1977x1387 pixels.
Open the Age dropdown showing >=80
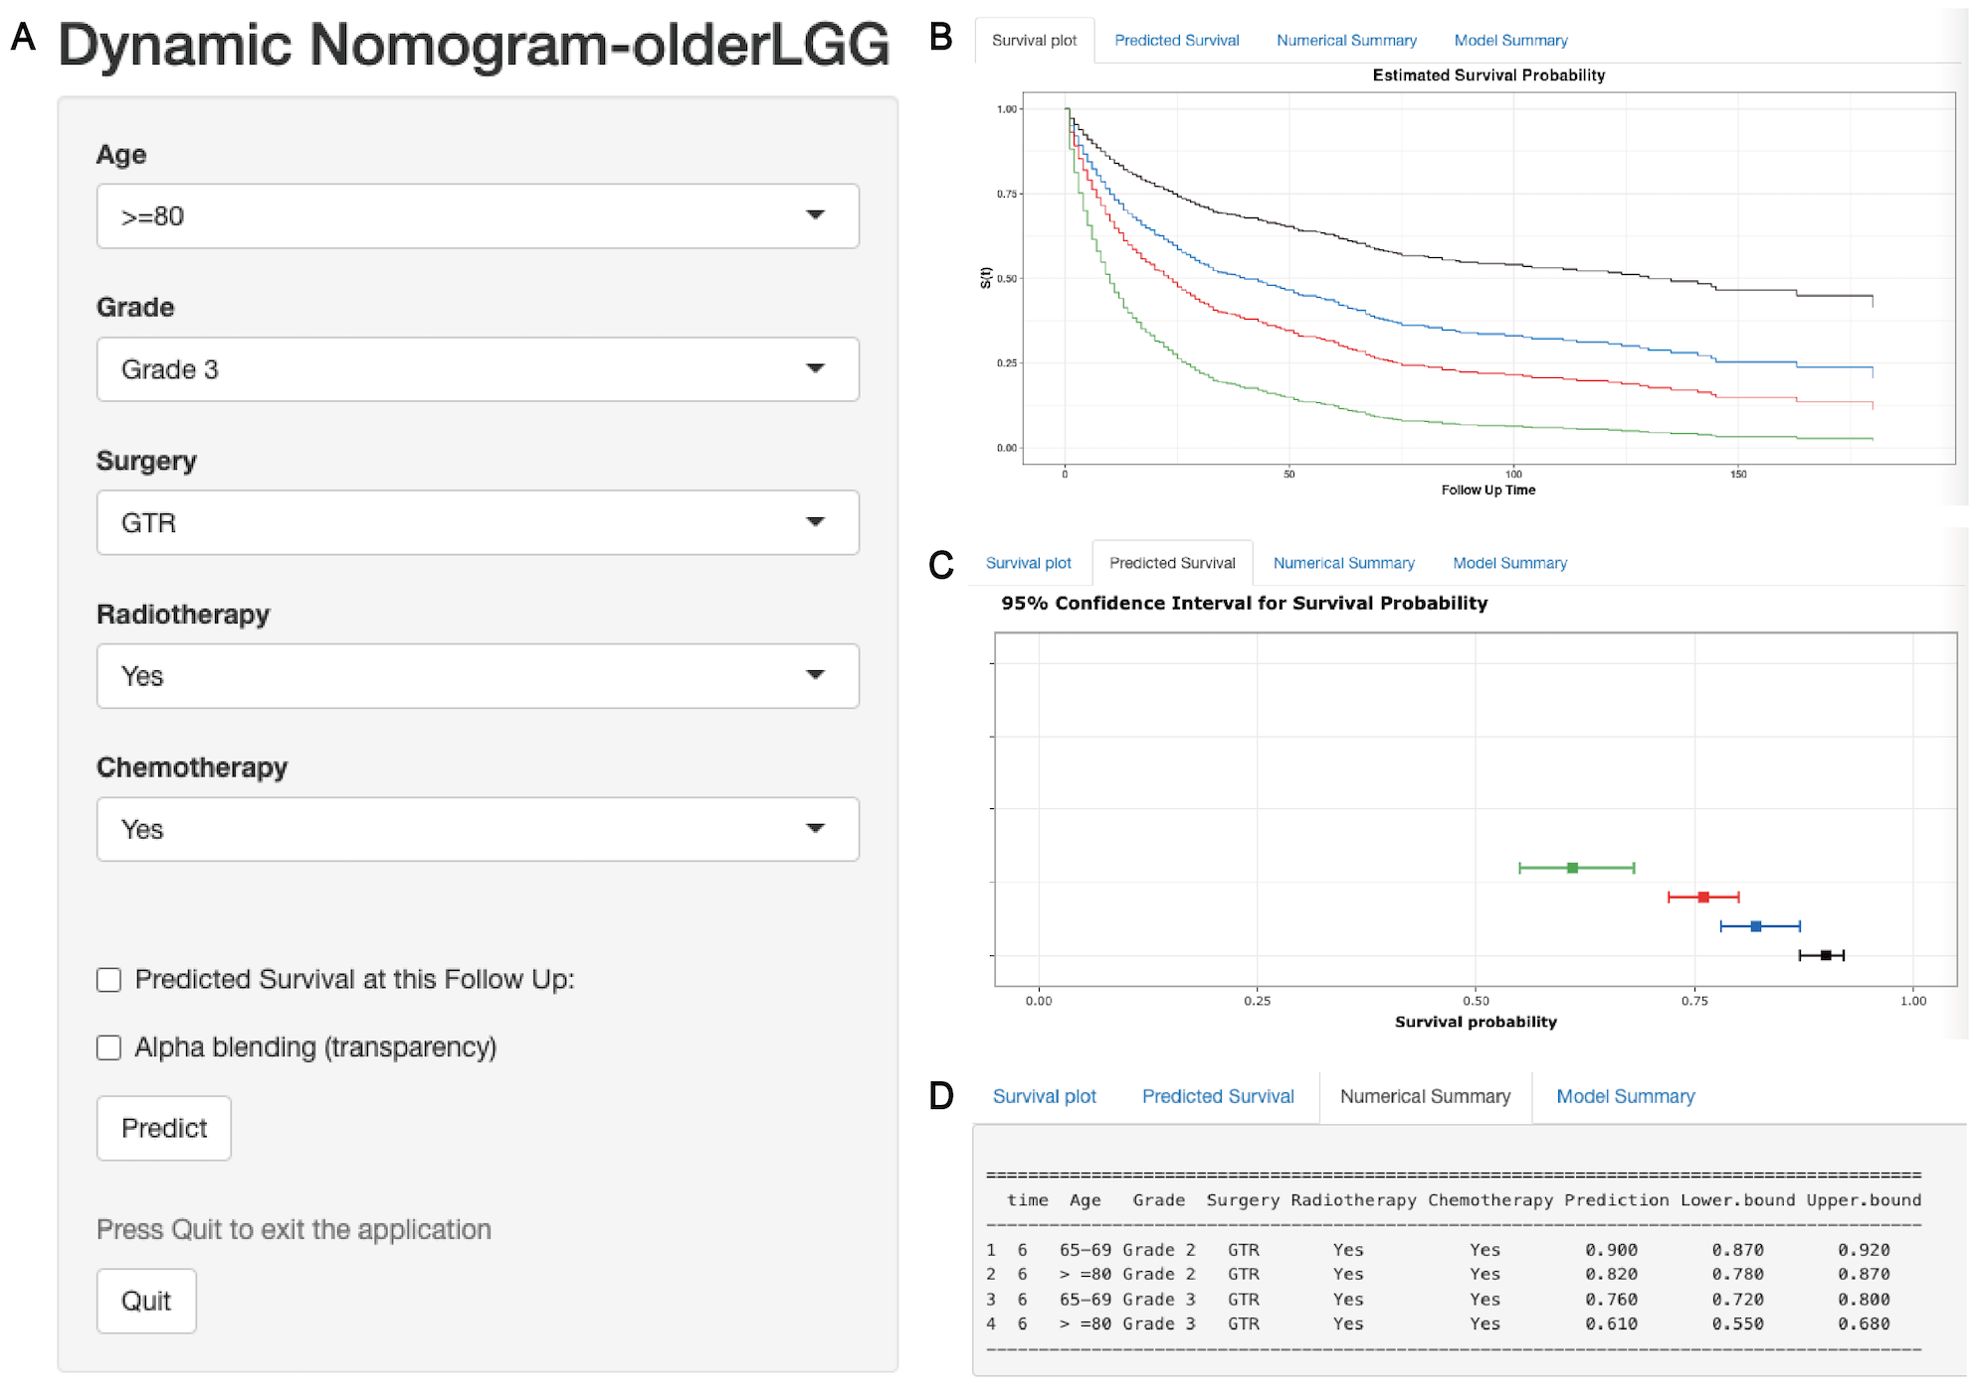[x=477, y=216]
